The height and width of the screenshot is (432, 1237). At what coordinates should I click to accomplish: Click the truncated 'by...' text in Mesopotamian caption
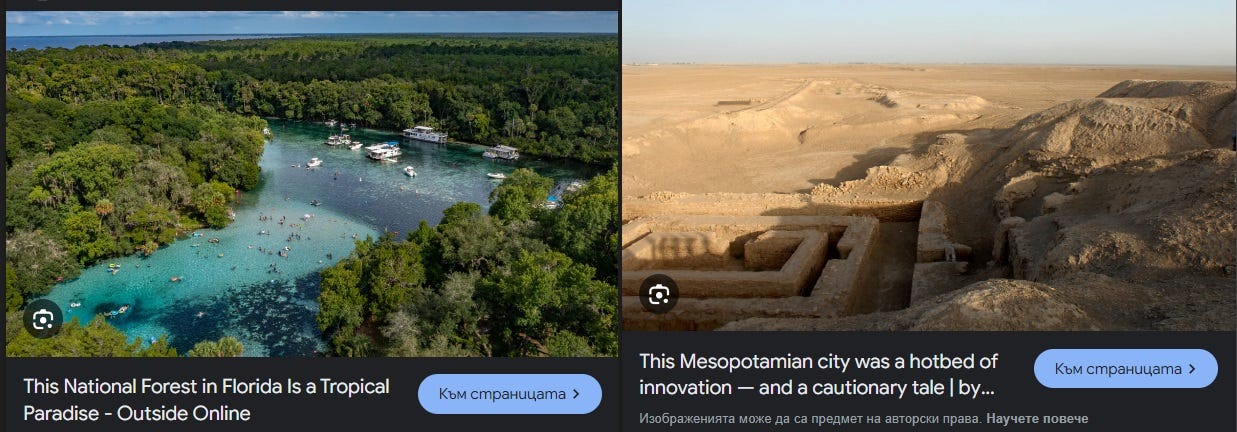click(977, 388)
